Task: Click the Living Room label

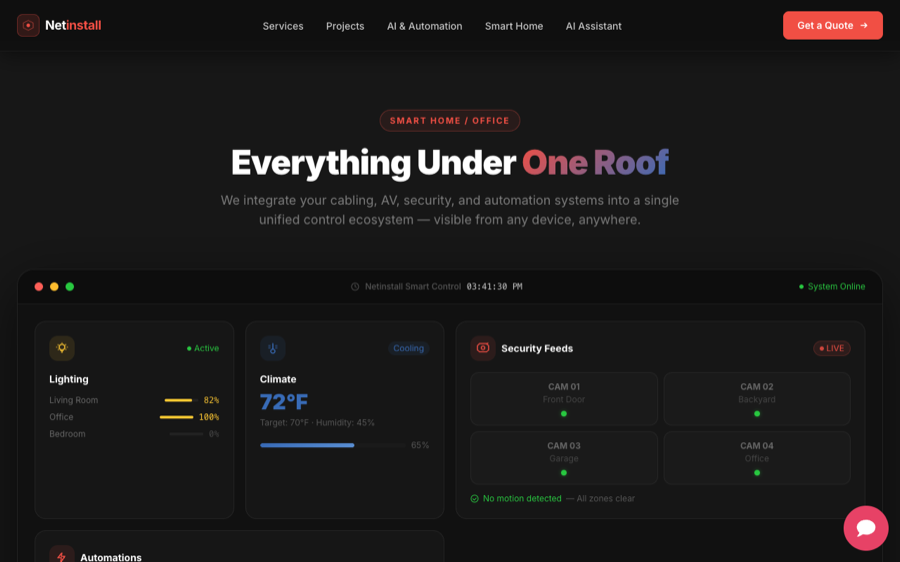Action: pos(73,400)
